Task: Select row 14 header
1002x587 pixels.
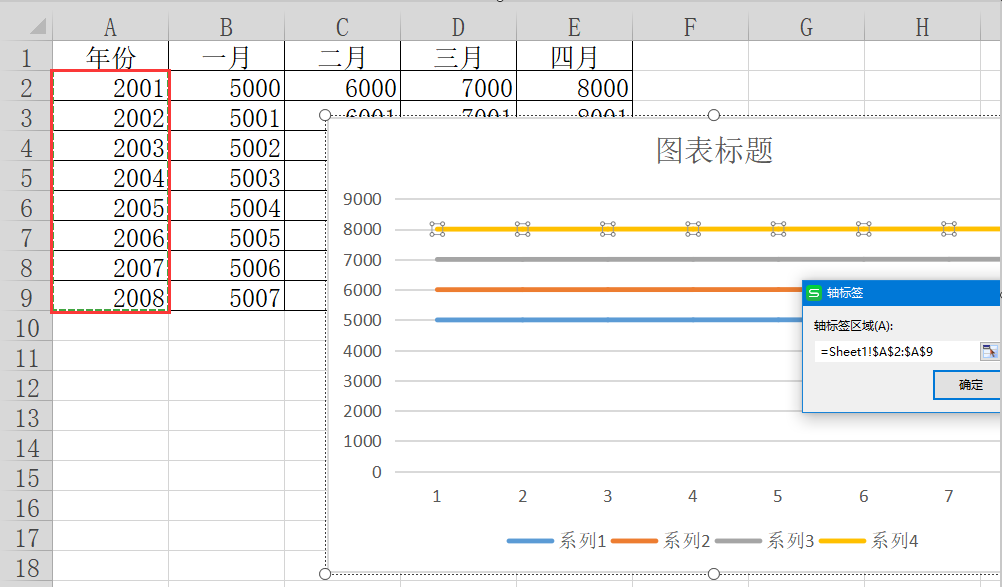Action: [26, 448]
